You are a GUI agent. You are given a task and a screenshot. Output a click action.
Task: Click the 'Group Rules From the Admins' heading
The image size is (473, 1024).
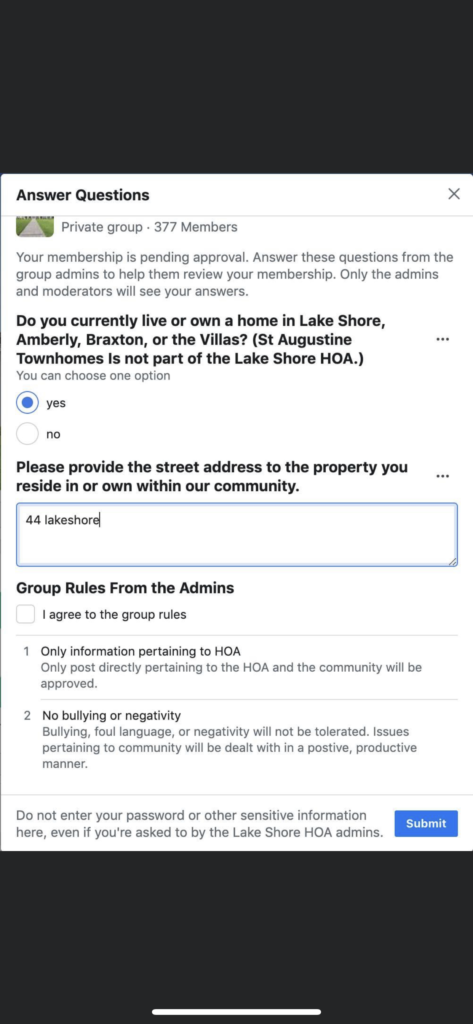click(x=125, y=588)
